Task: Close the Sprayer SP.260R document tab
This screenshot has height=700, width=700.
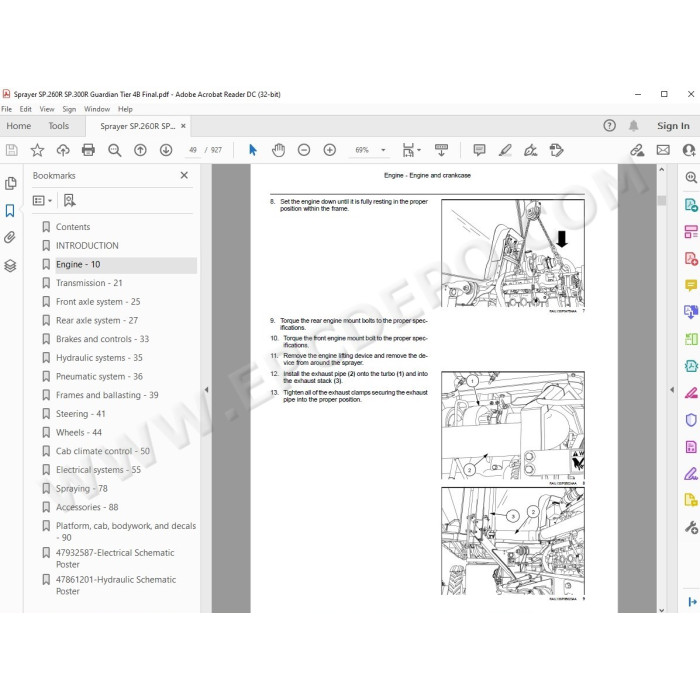Action: pos(183,126)
